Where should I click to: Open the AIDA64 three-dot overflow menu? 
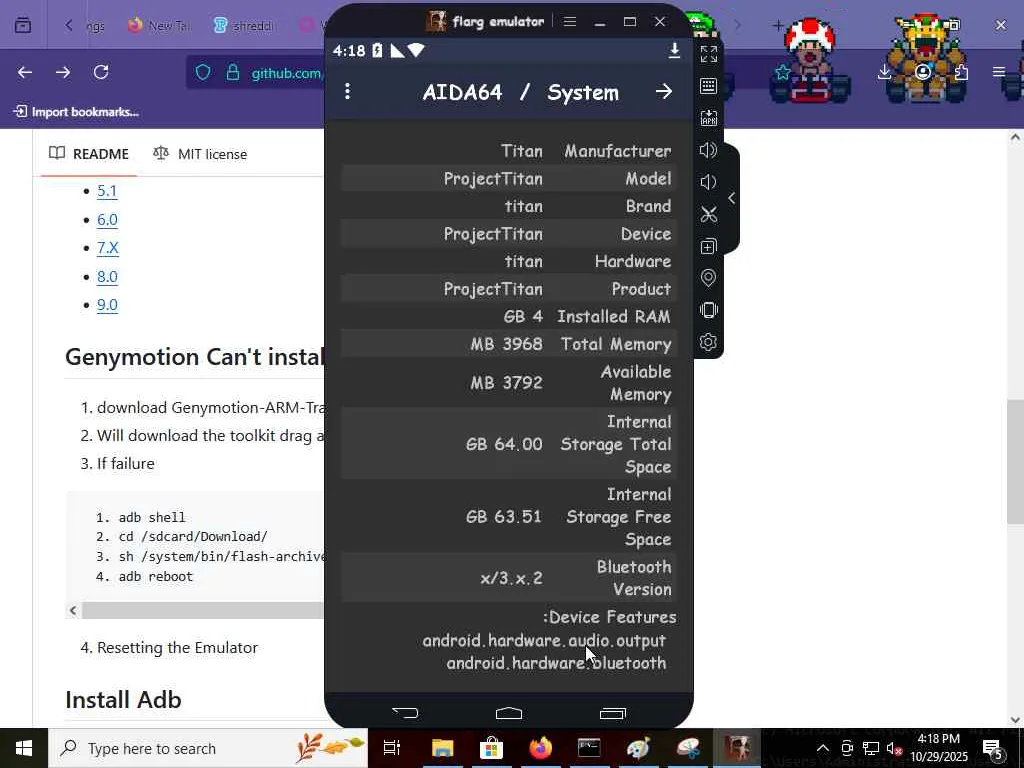(x=347, y=91)
